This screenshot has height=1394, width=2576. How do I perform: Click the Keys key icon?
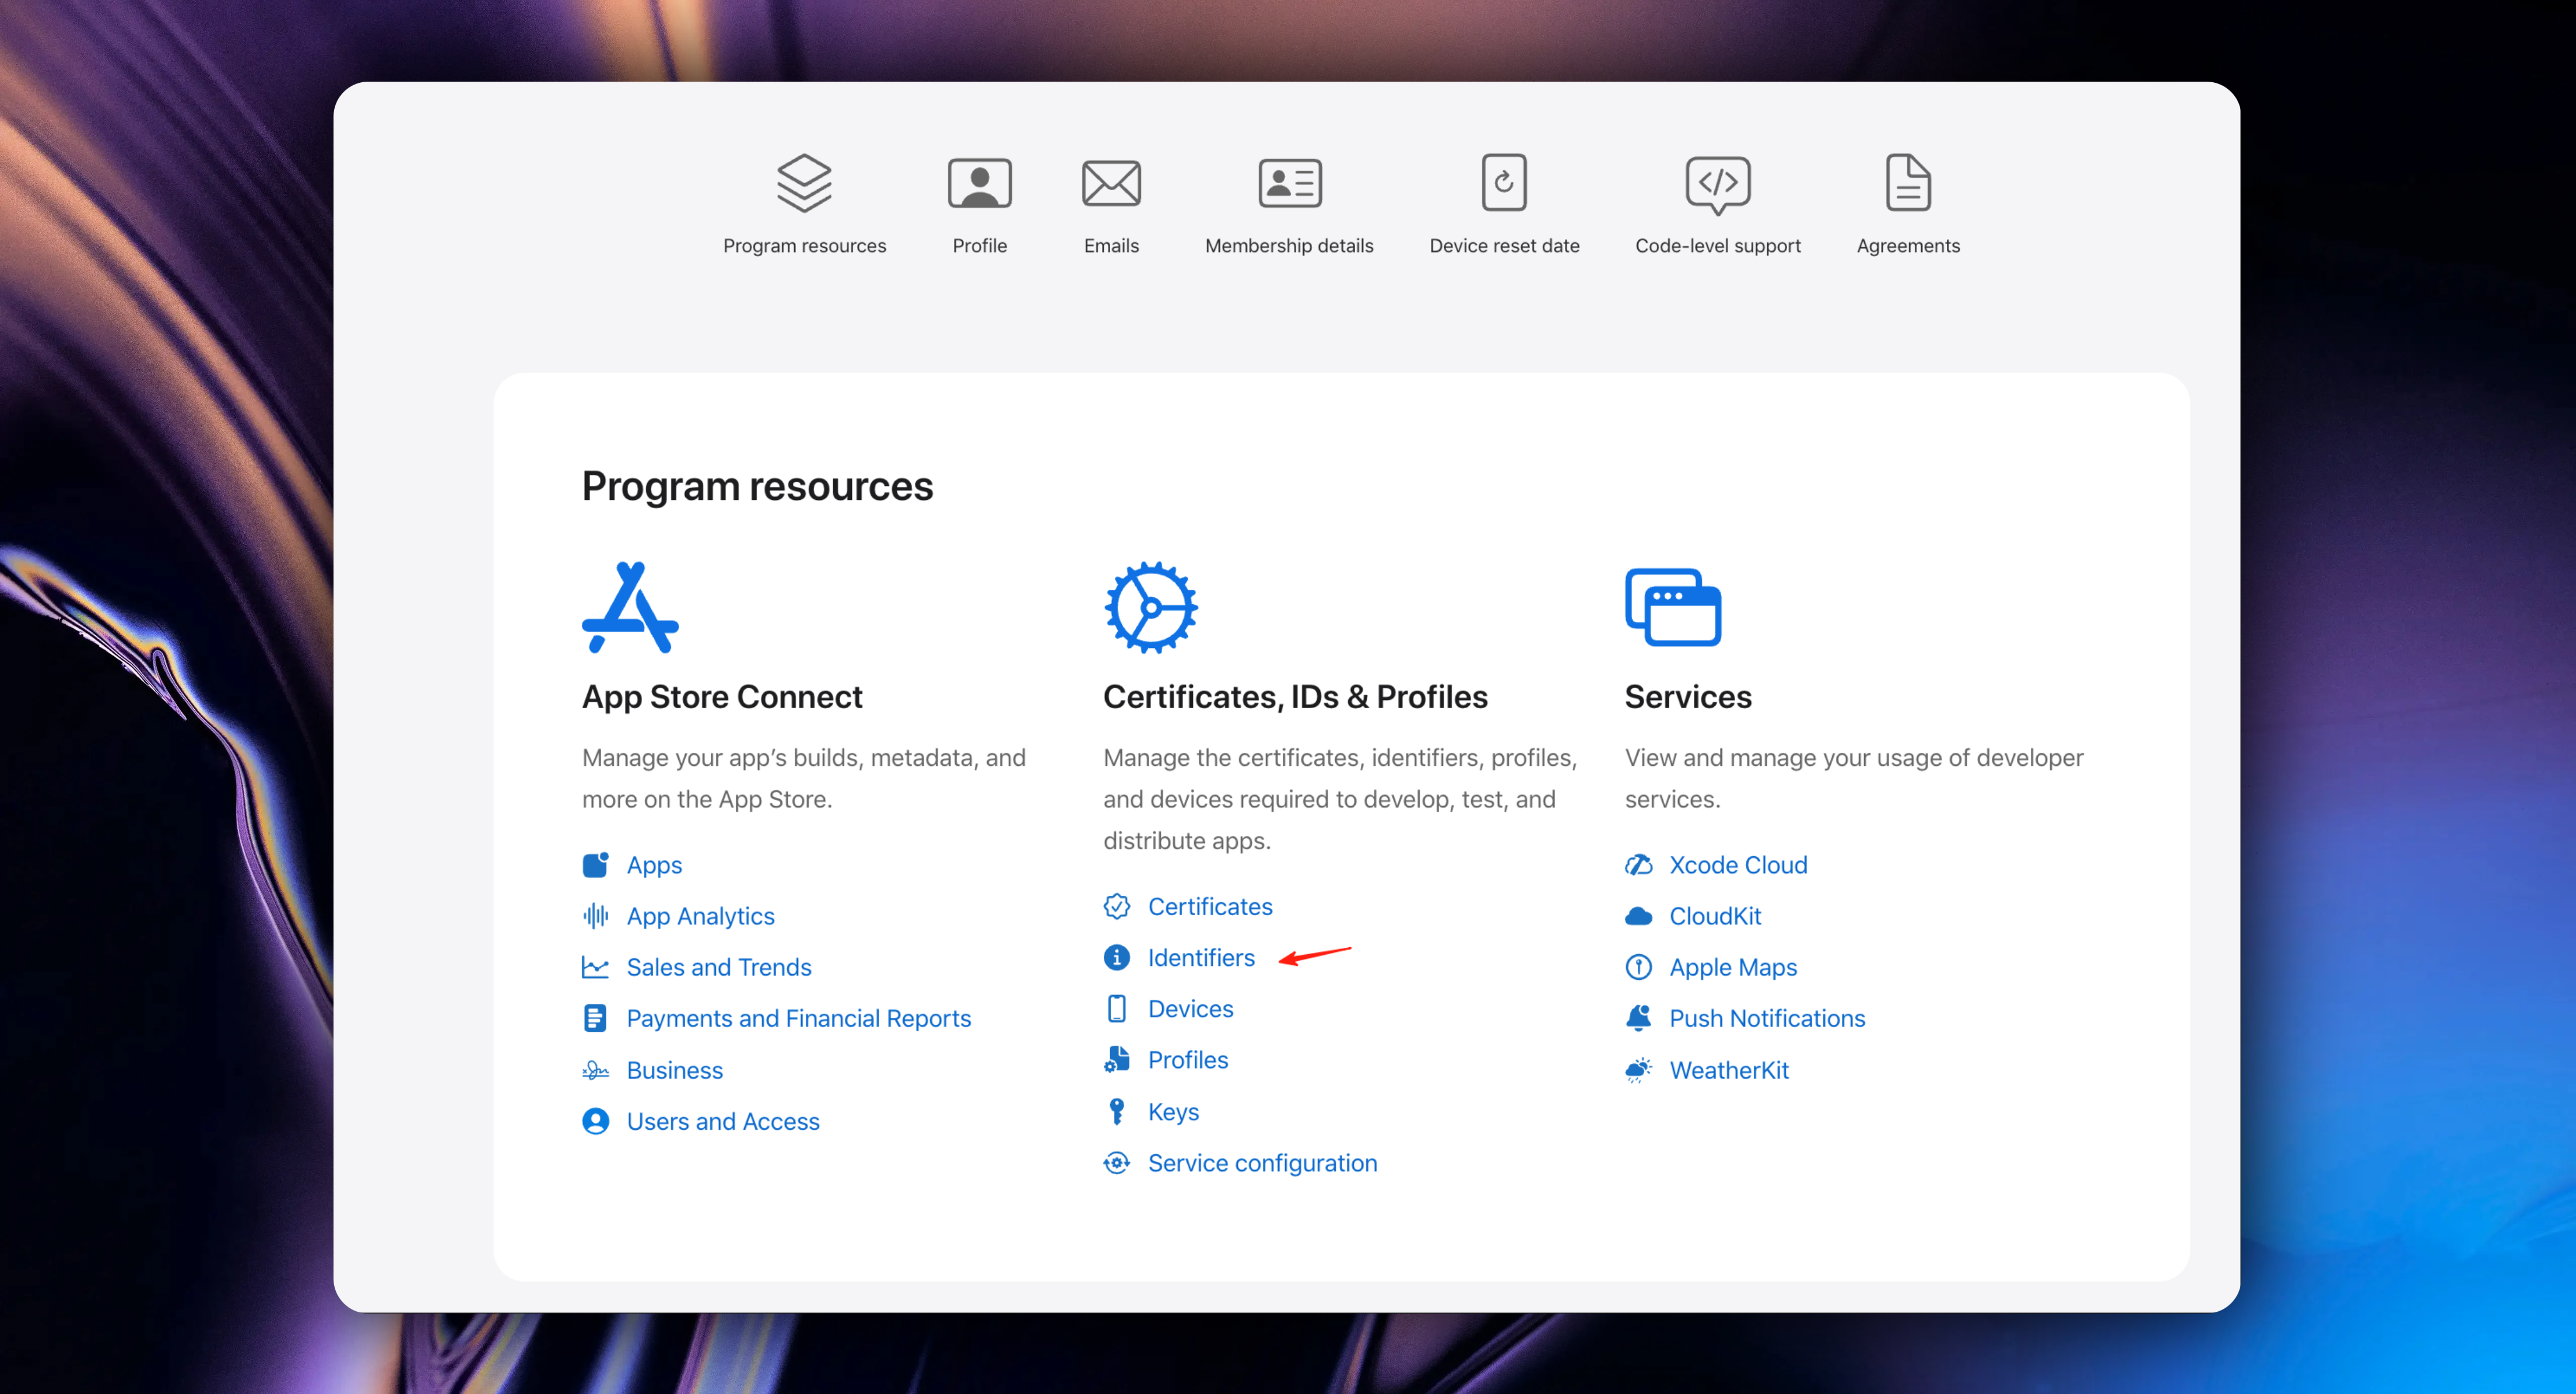tap(1116, 1111)
